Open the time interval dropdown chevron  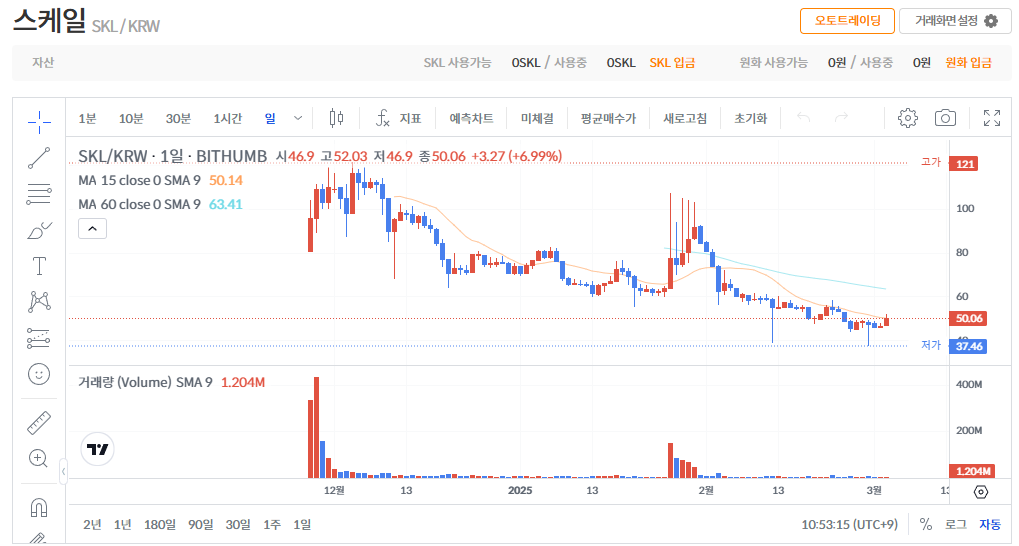tap(298, 118)
